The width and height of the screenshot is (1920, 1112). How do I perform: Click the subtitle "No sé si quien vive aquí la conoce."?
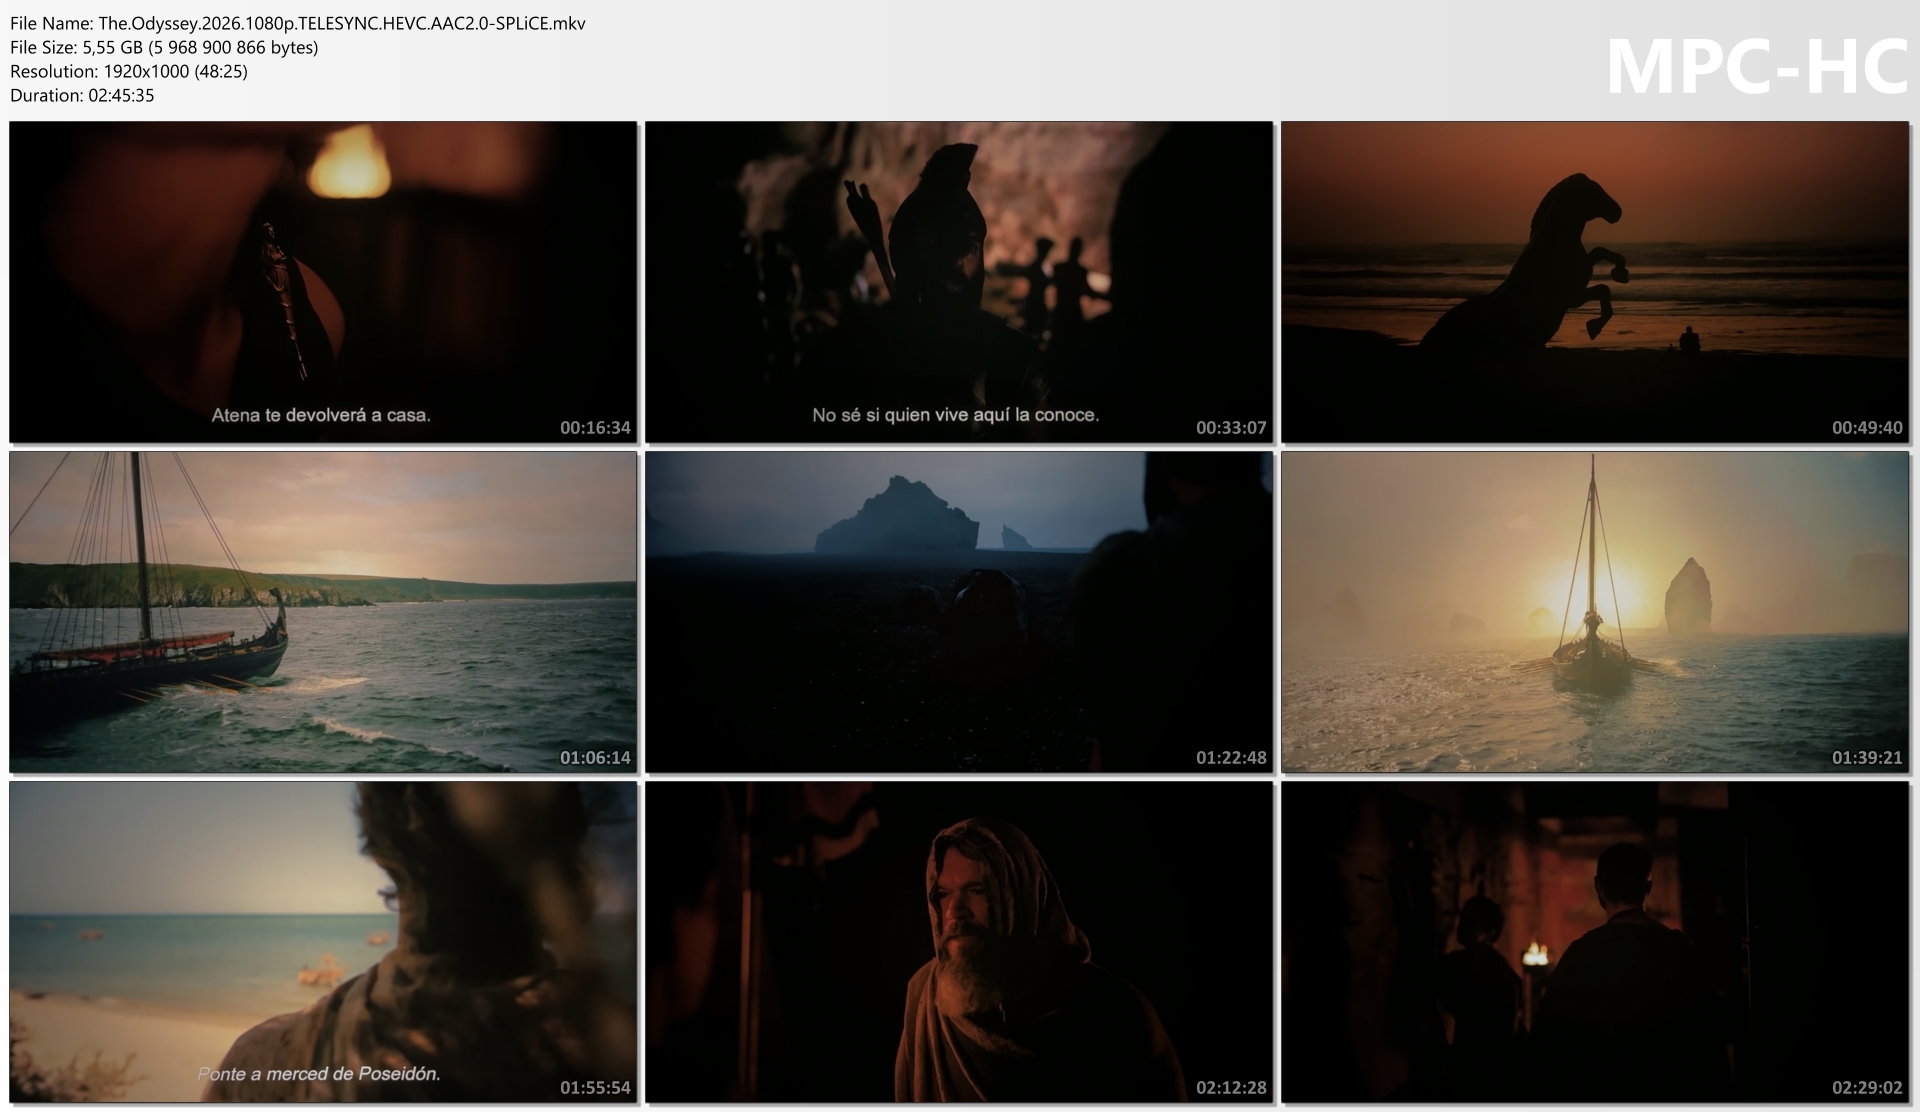tap(956, 415)
